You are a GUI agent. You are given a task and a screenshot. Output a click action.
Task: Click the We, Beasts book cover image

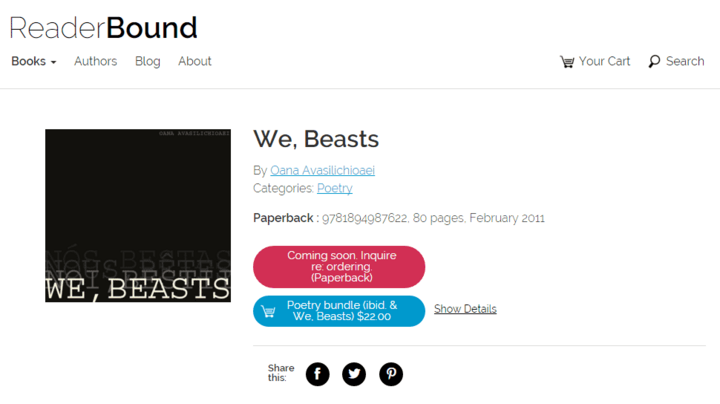tap(138, 216)
